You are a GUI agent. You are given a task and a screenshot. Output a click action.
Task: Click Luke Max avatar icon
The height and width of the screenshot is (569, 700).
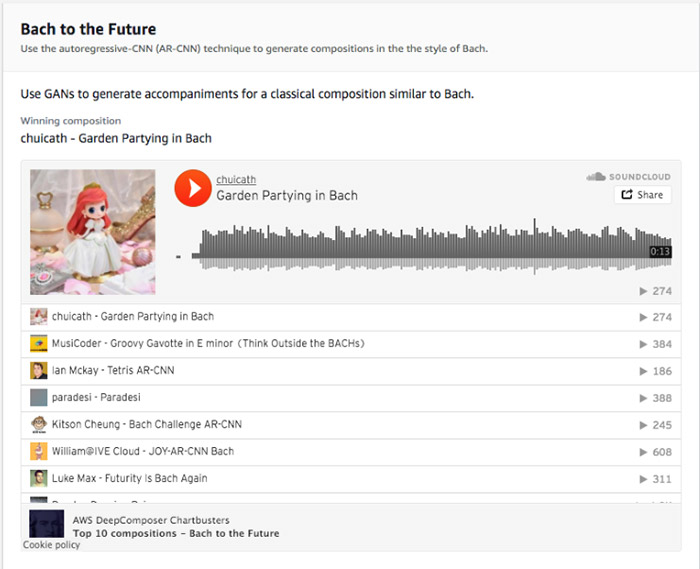click(x=38, y=478)
